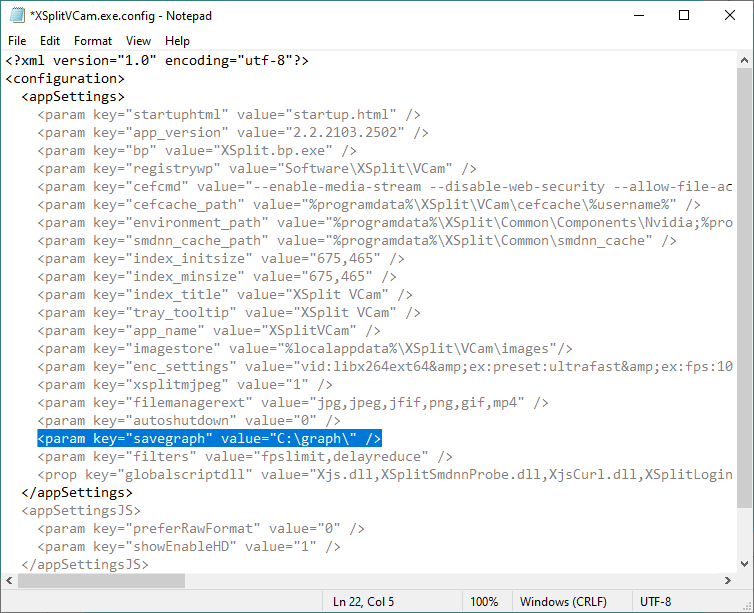Click the Windows (CRLF) status entry
The width and height of the screenshot is (754, 613).
coord(563,602)
